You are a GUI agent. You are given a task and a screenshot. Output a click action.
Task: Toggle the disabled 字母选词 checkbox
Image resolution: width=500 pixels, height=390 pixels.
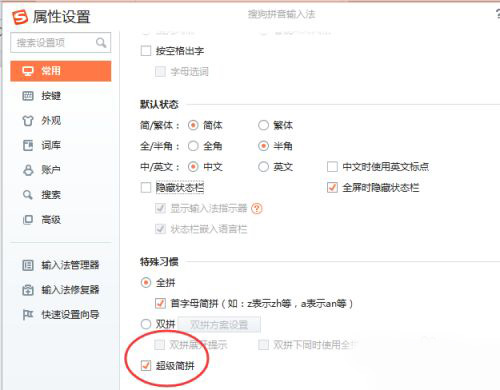(x=160, y=71)
